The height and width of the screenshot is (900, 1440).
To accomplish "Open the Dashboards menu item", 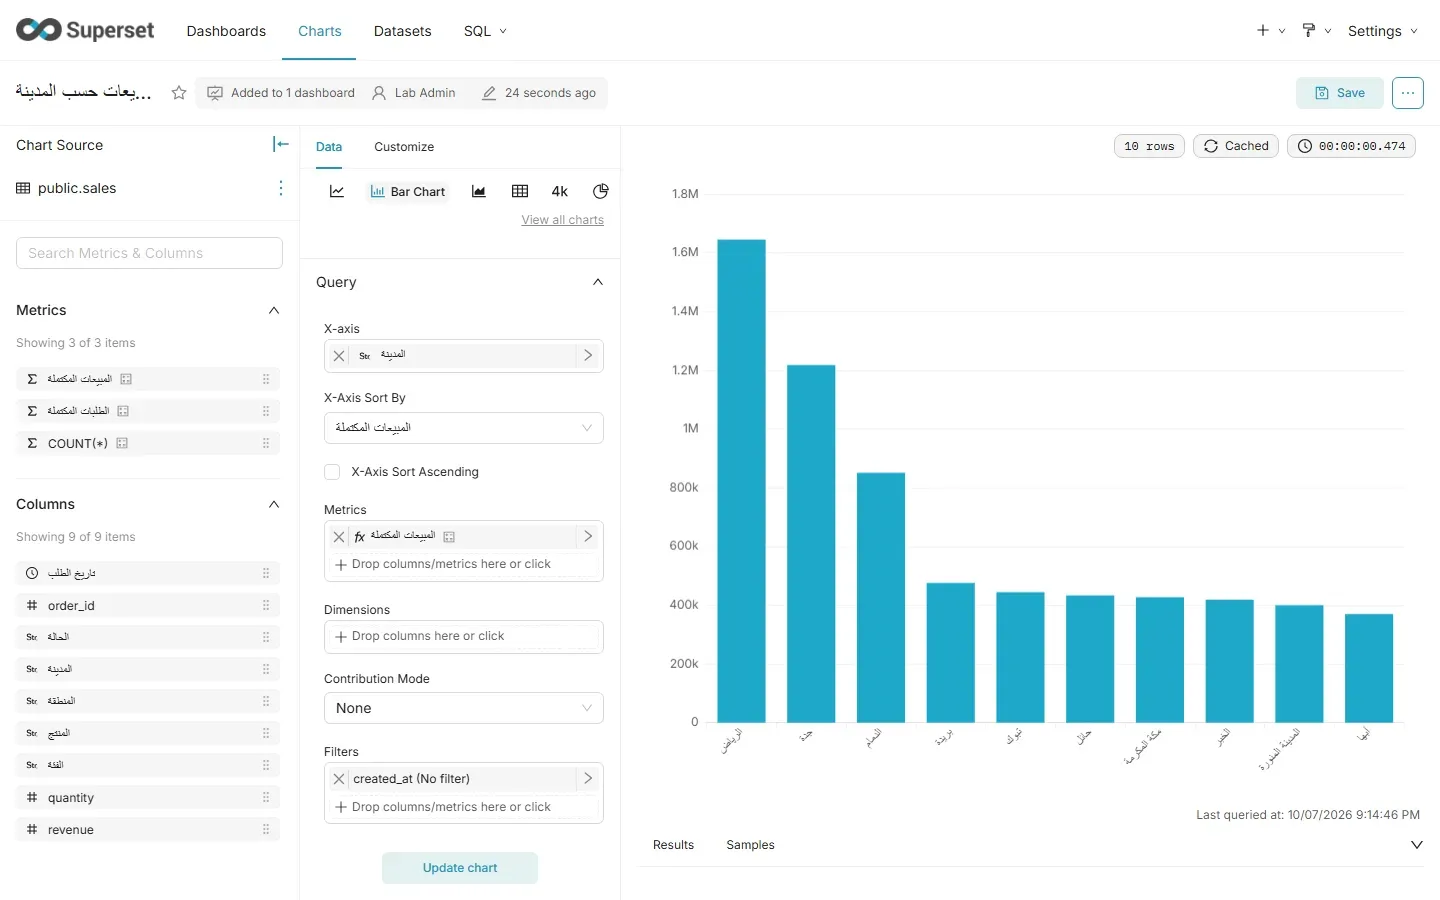I will (x=226, y=31).
